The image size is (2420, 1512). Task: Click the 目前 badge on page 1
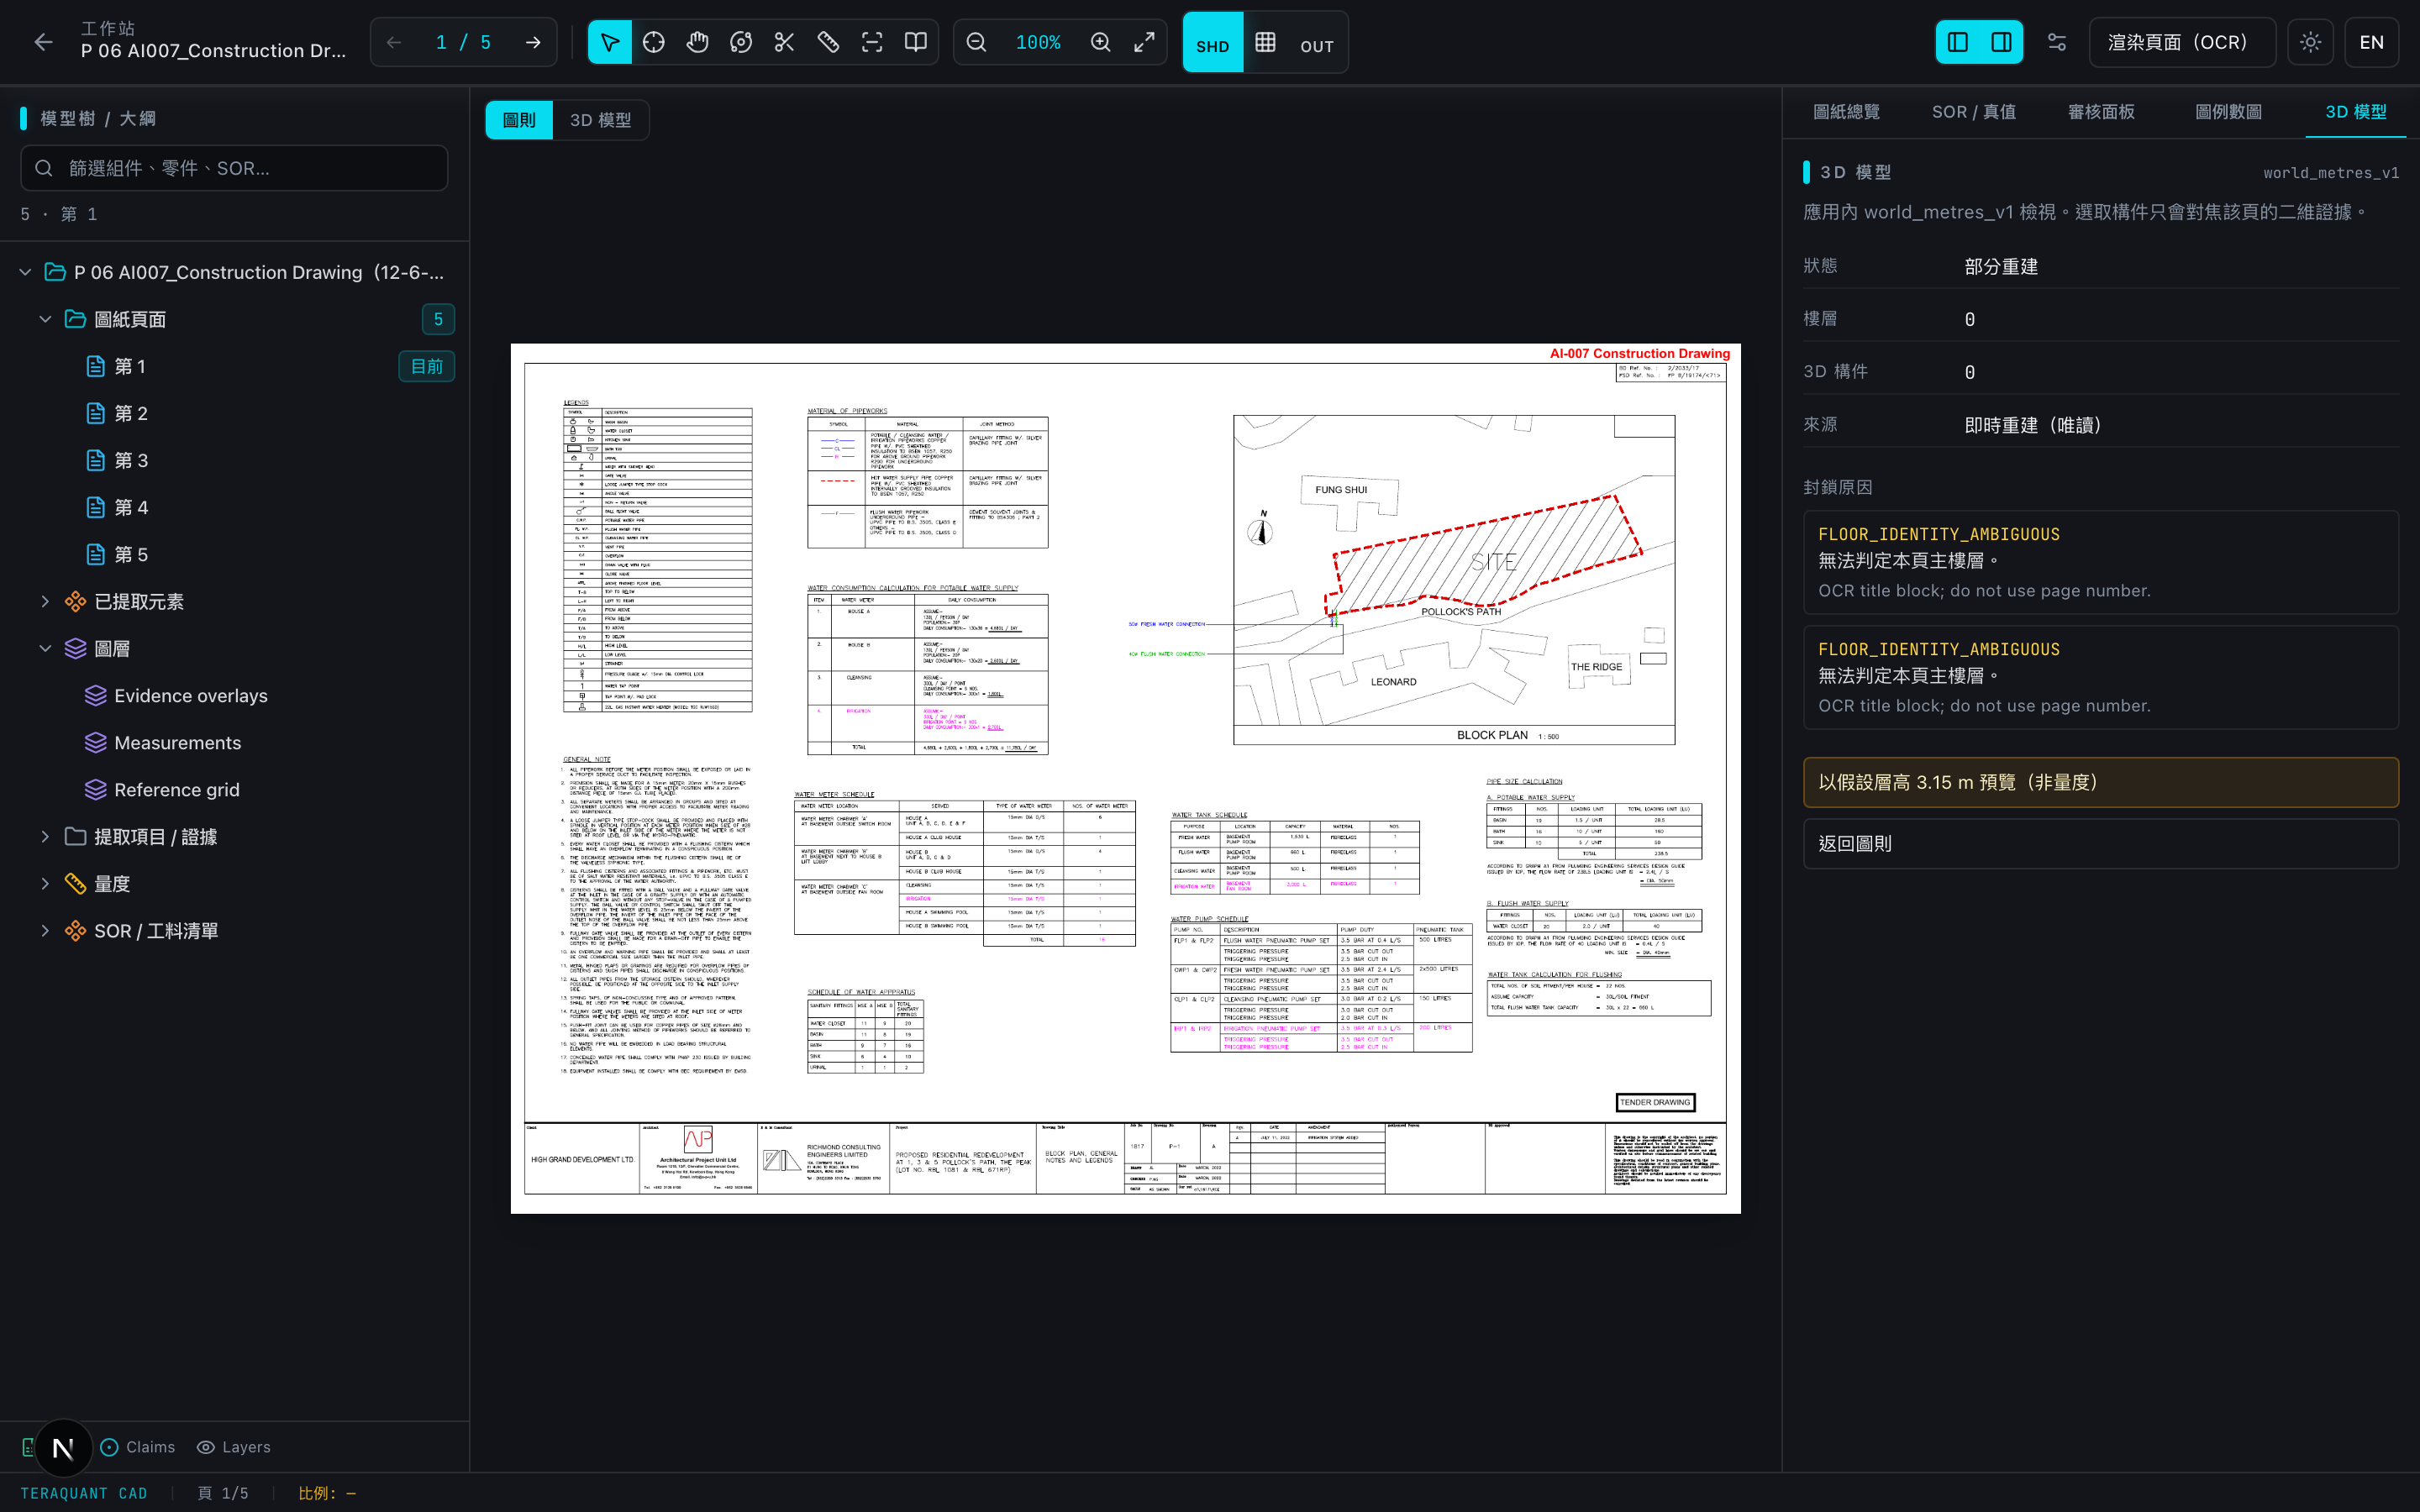click(x=427, y=366)
